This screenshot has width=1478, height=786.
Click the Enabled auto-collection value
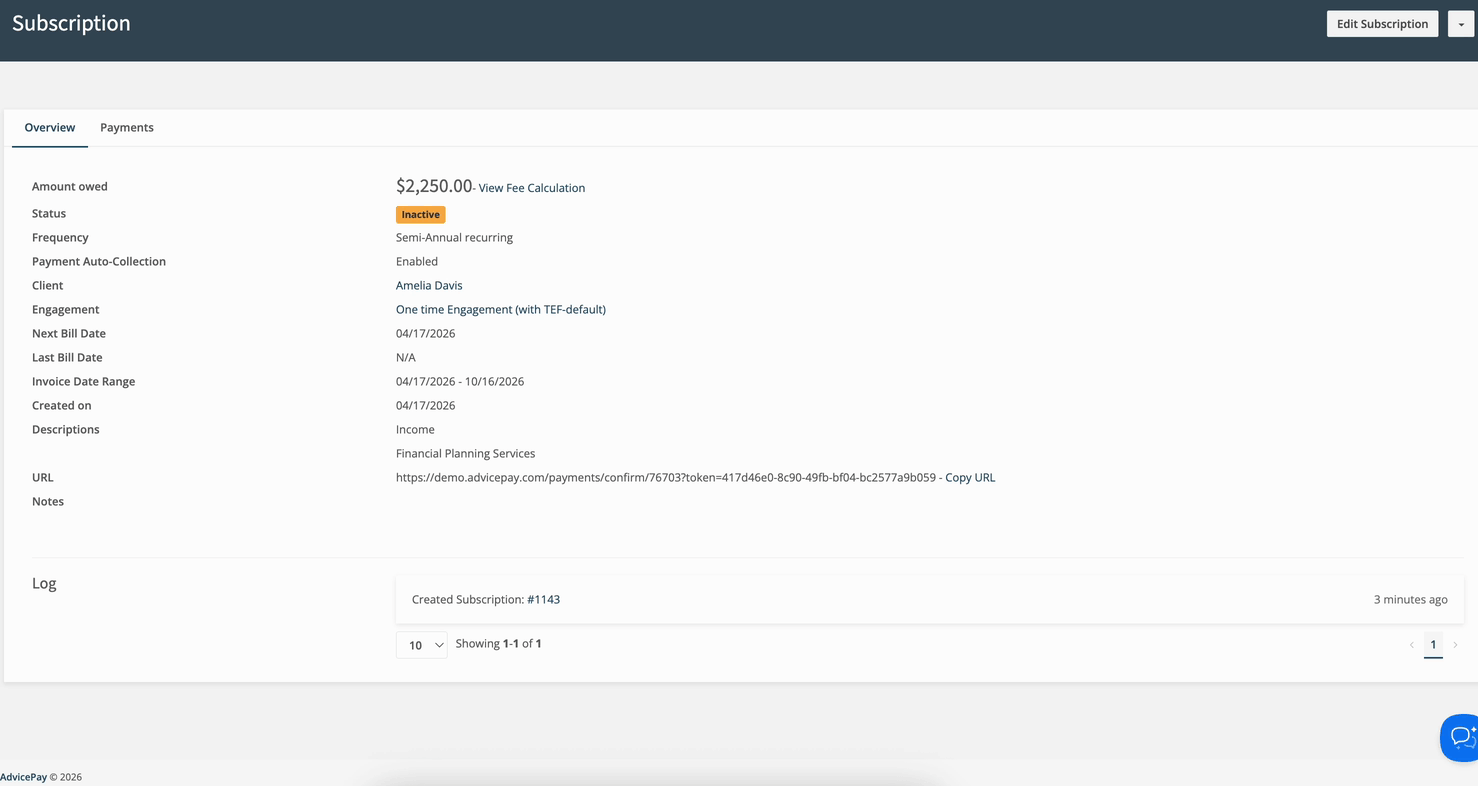pos(417,261)
